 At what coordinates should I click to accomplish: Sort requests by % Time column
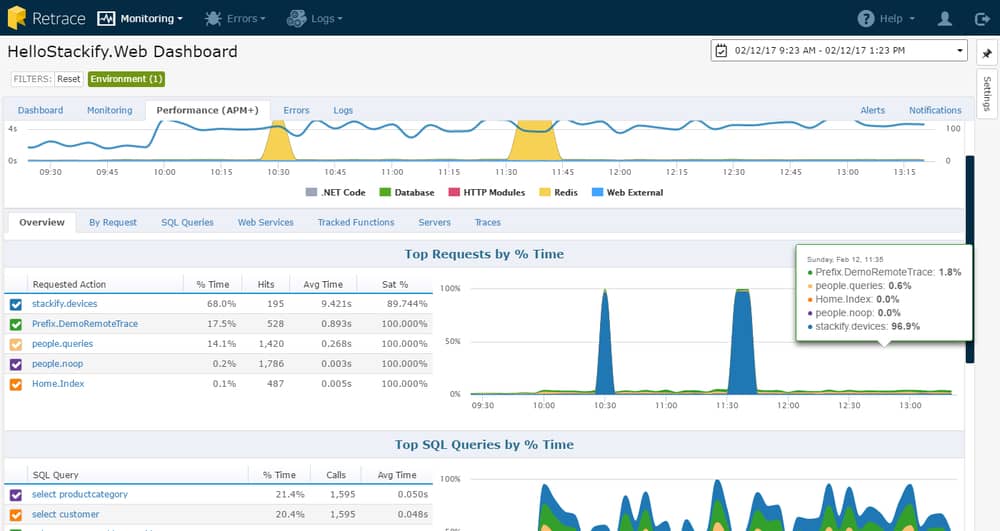pyautogui.click(x=212, y=284)
